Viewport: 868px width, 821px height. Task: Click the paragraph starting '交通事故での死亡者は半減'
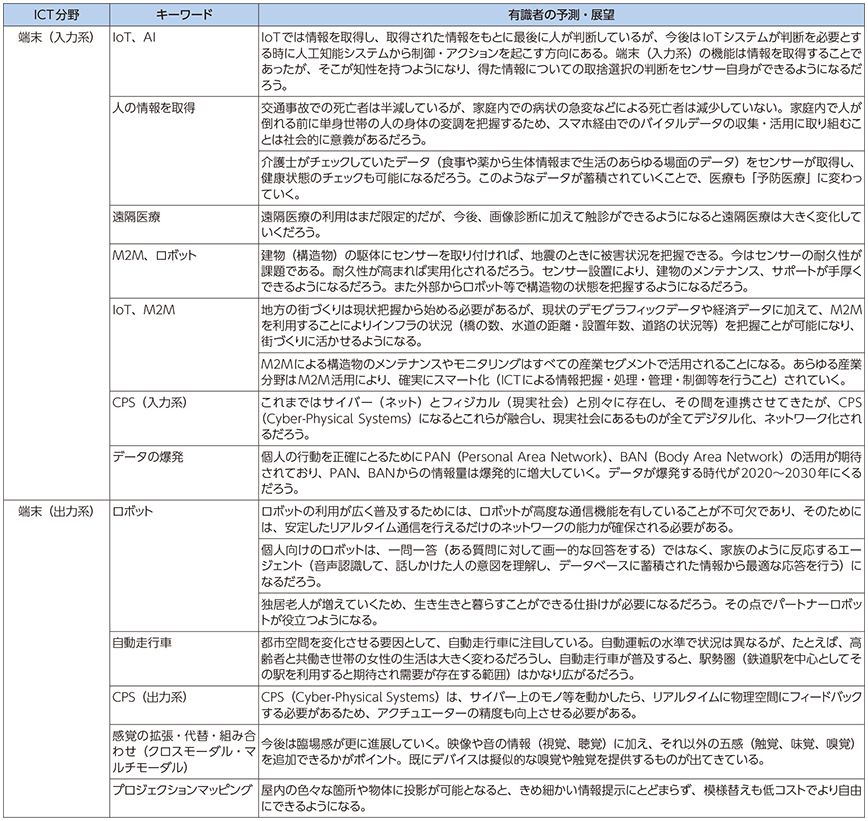(x=561, y=123)
